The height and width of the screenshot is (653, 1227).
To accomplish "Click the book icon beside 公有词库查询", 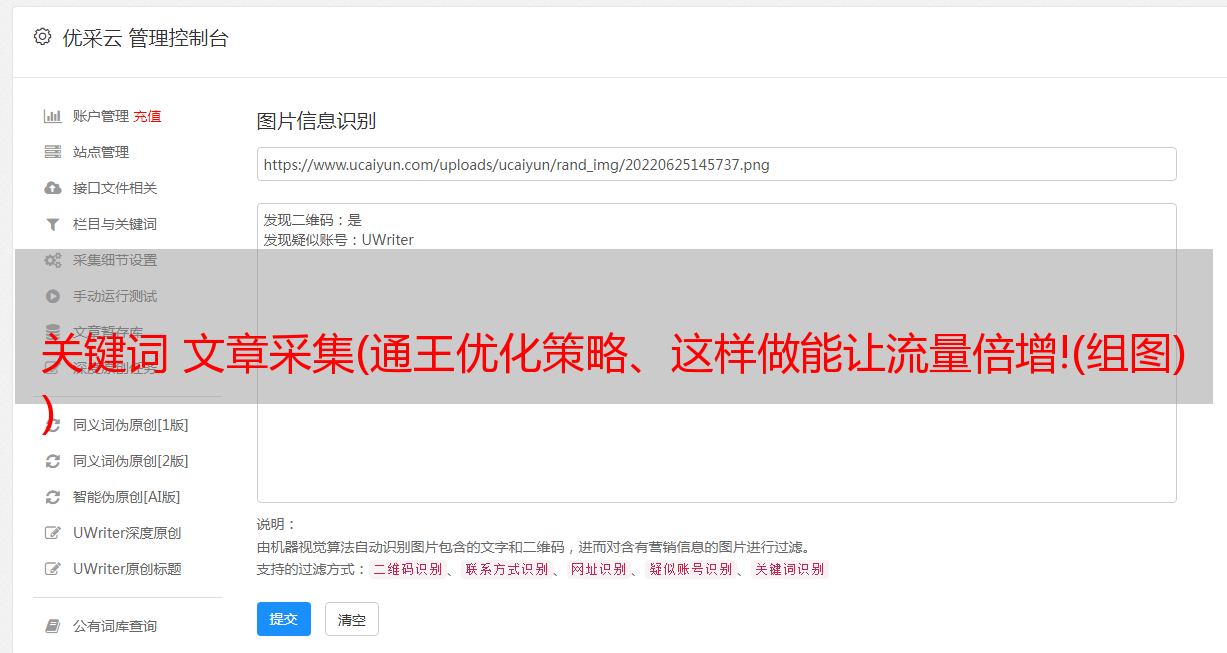I will (x=53, y=626).
